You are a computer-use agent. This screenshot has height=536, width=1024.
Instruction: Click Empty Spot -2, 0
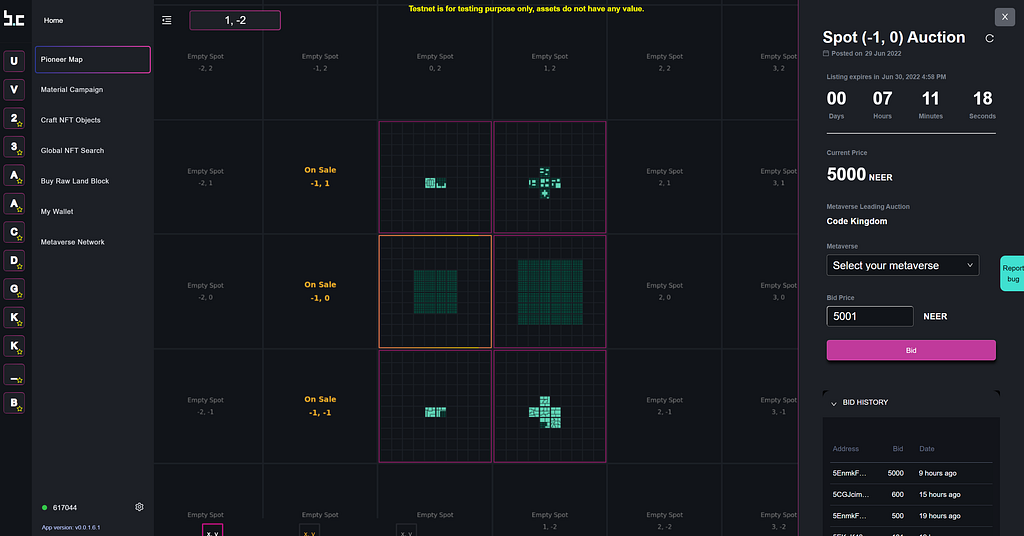(x=206, y=291)
